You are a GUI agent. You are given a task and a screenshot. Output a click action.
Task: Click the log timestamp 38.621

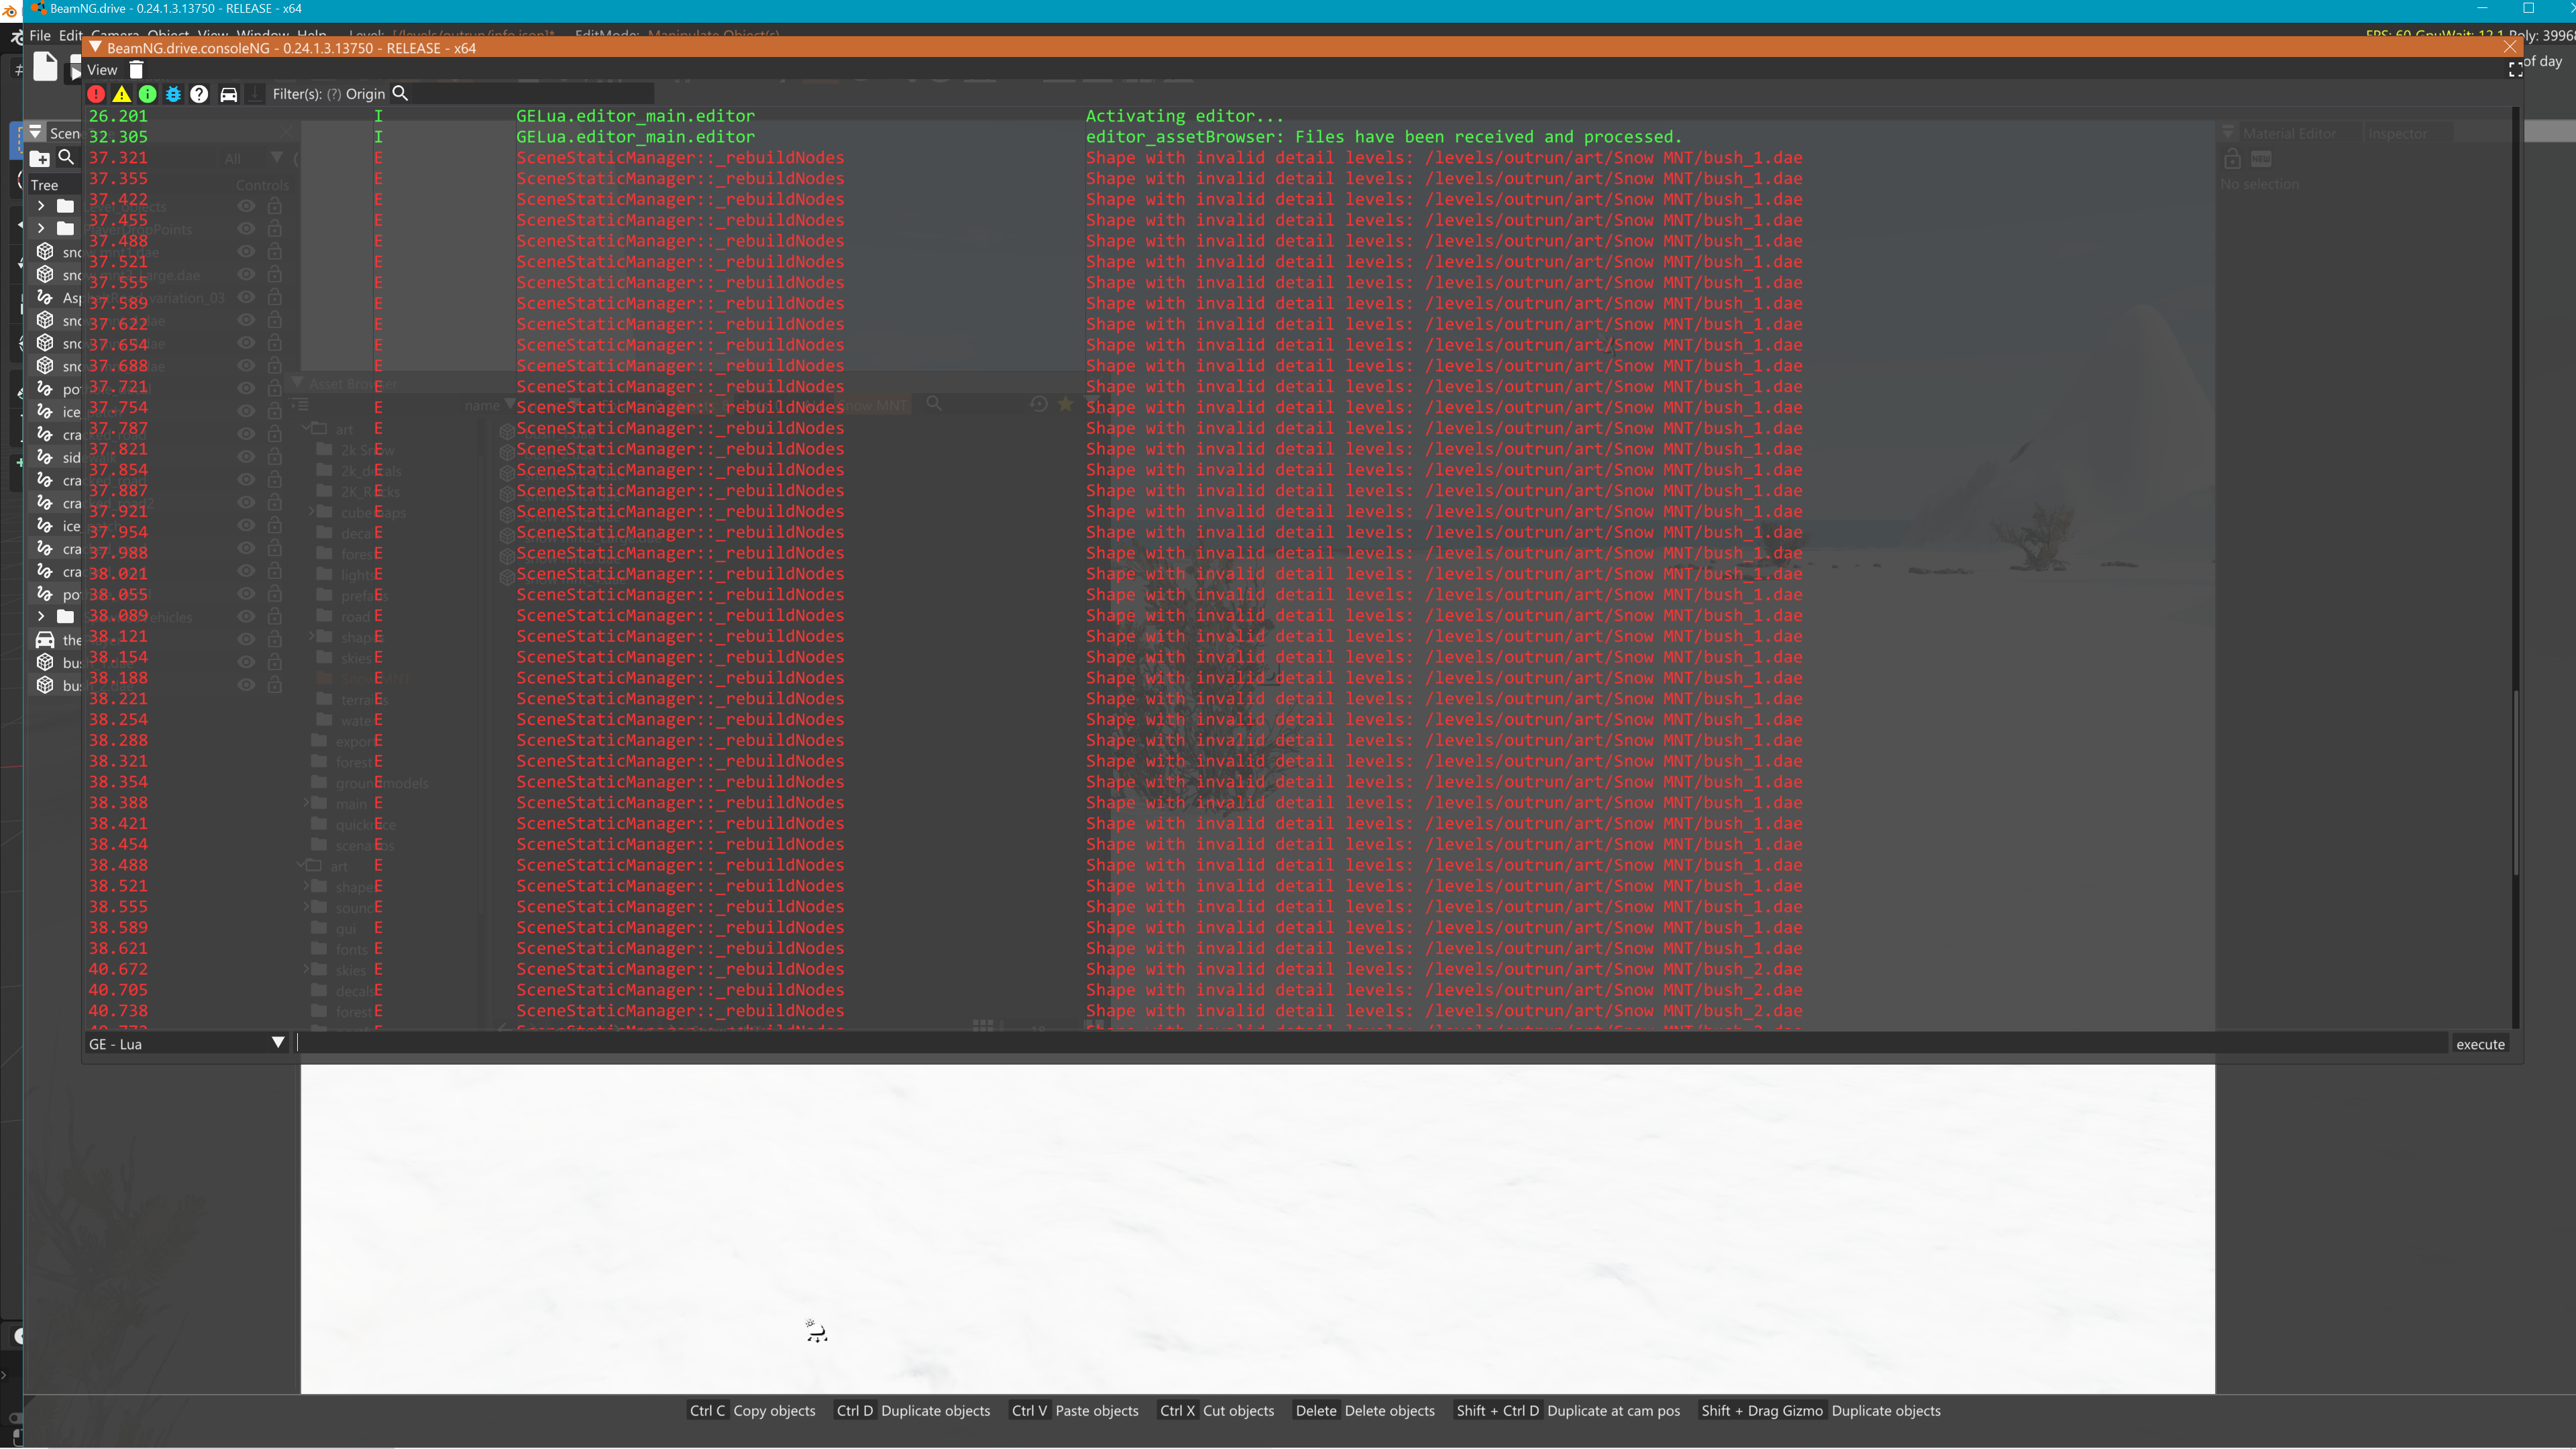coord(118,948)
